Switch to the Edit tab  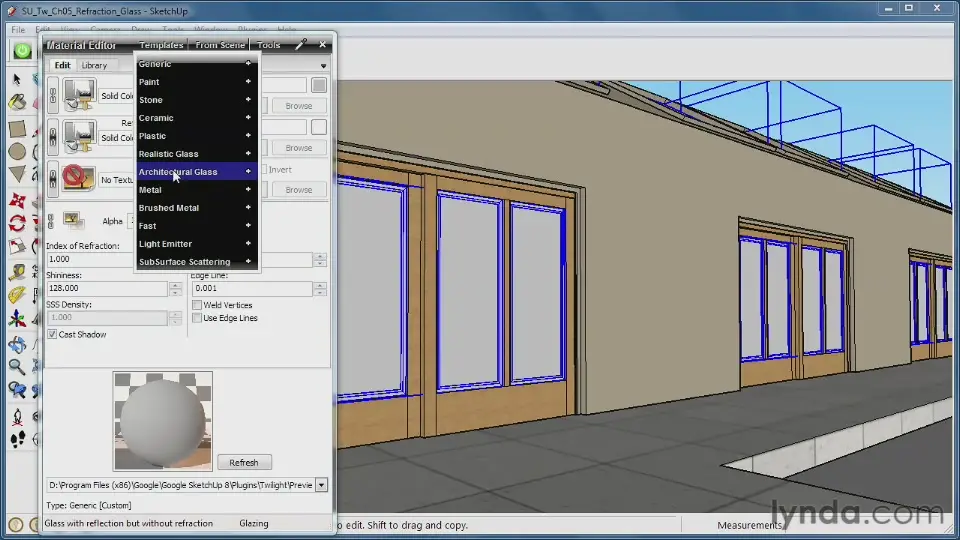click(62, 65)
